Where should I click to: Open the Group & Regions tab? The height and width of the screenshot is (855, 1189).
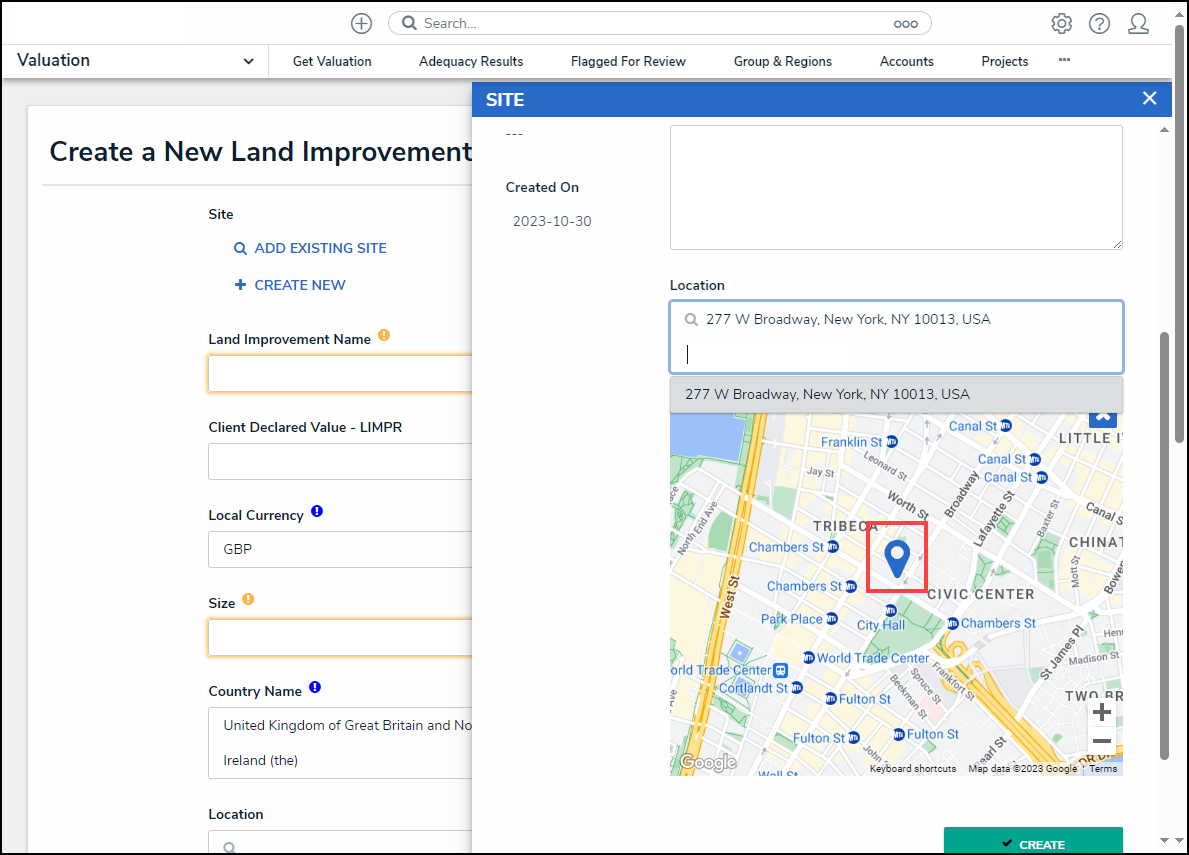pos(783,61)
